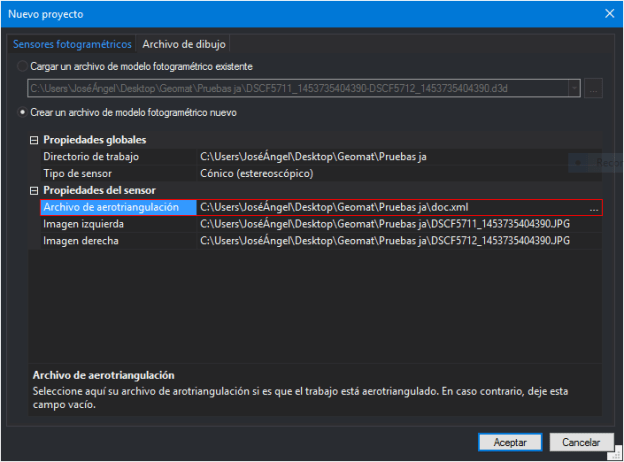Close the Nuevo proyecto dialog
Image resolution: width=624 pixels, height=462 pixels.
click(609, 14)
